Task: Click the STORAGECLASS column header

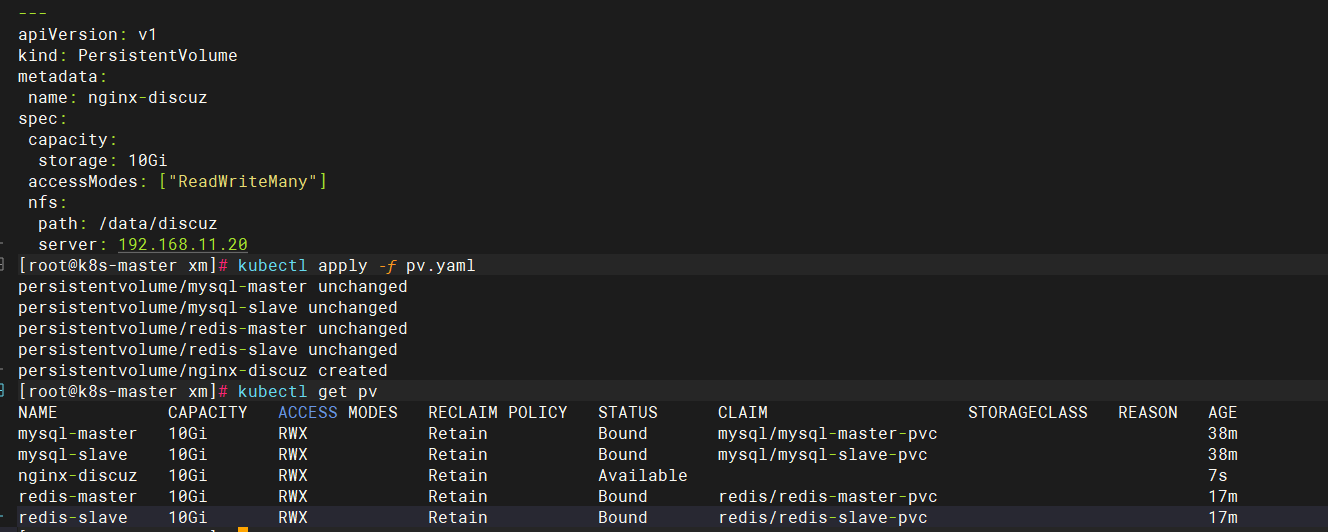Action: point(1028,412)
